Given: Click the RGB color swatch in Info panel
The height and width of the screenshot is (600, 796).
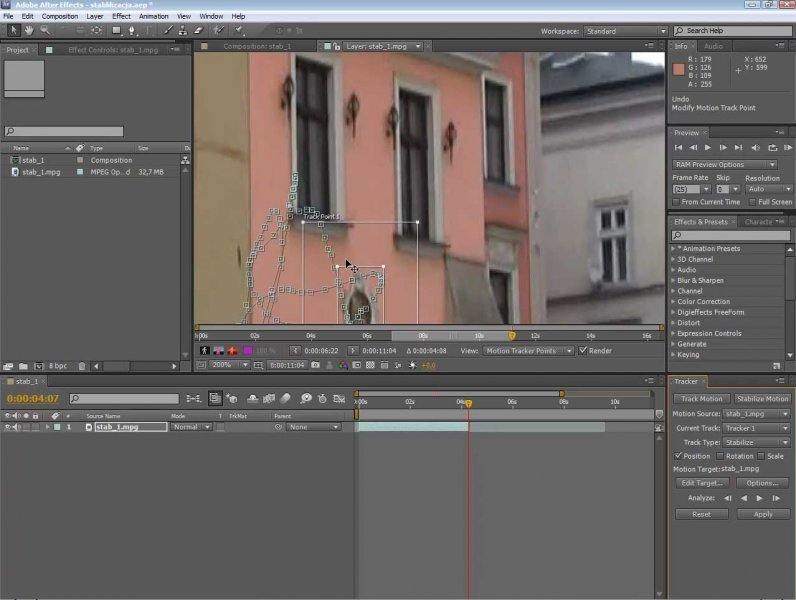Looking at the screenshot, I should tap(680, 69).
